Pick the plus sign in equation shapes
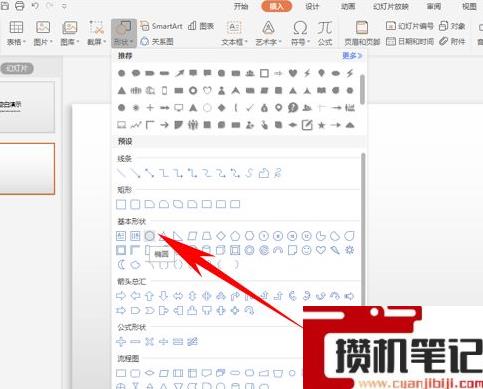 point(121,341)
